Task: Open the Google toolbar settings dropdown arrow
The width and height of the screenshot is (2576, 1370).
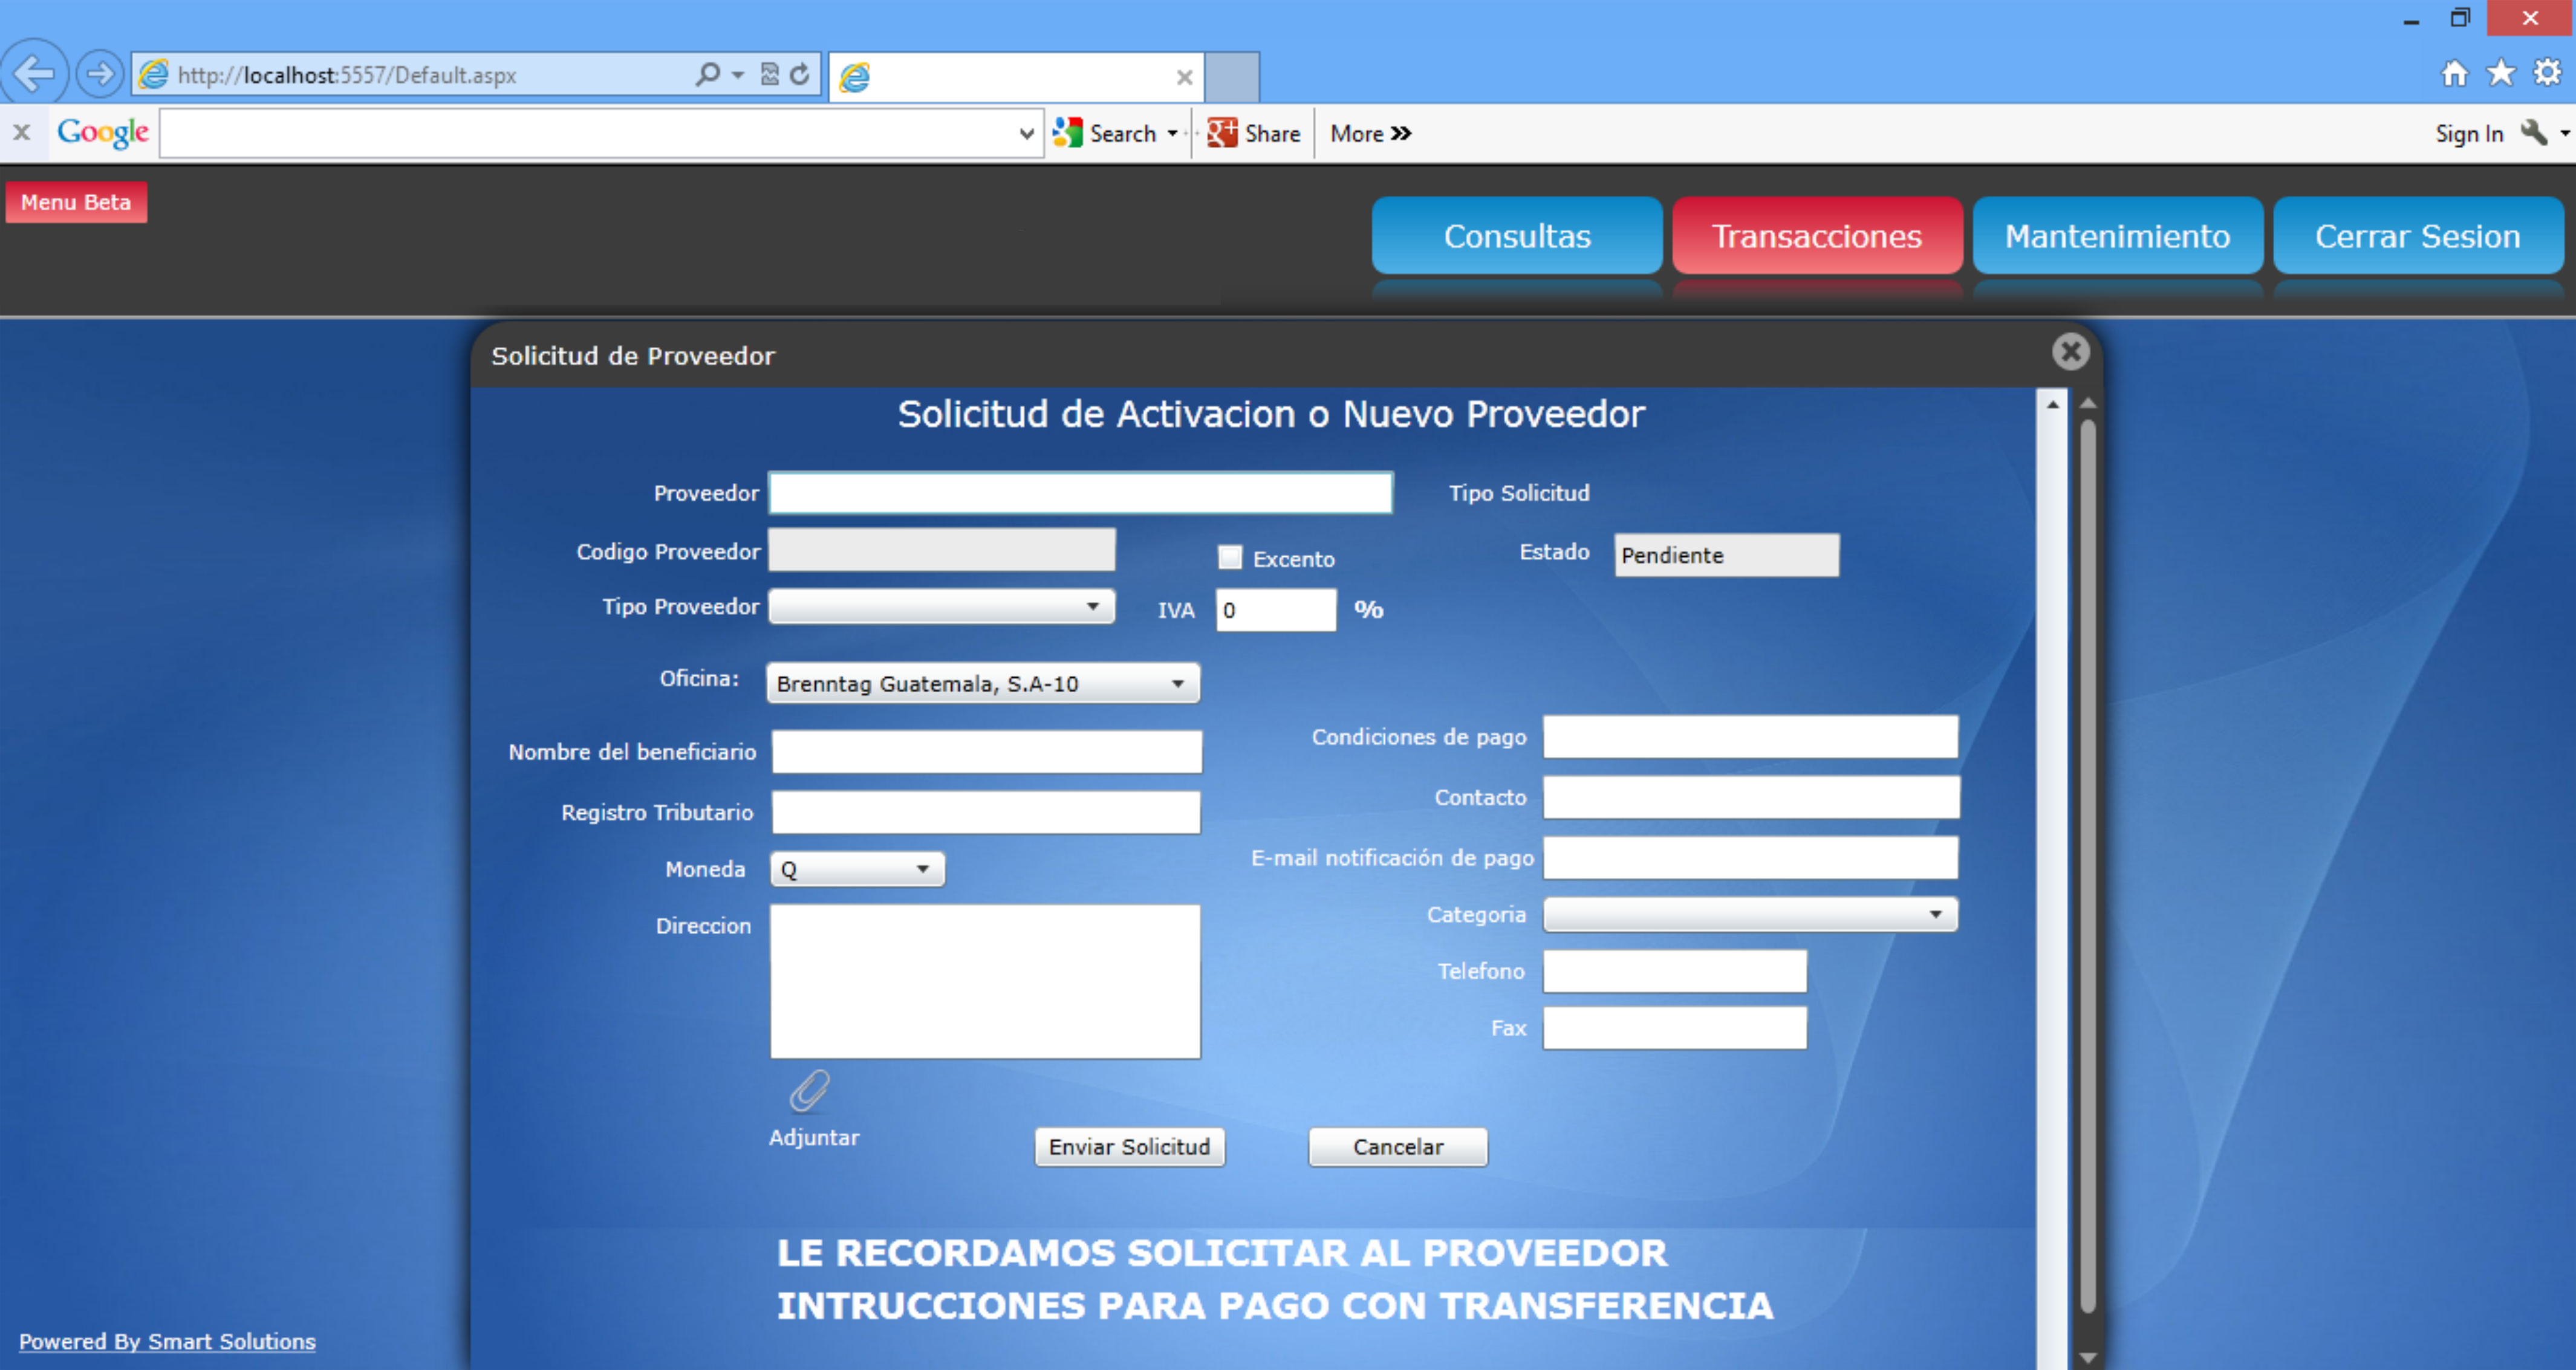Action: pos(2564,133)
